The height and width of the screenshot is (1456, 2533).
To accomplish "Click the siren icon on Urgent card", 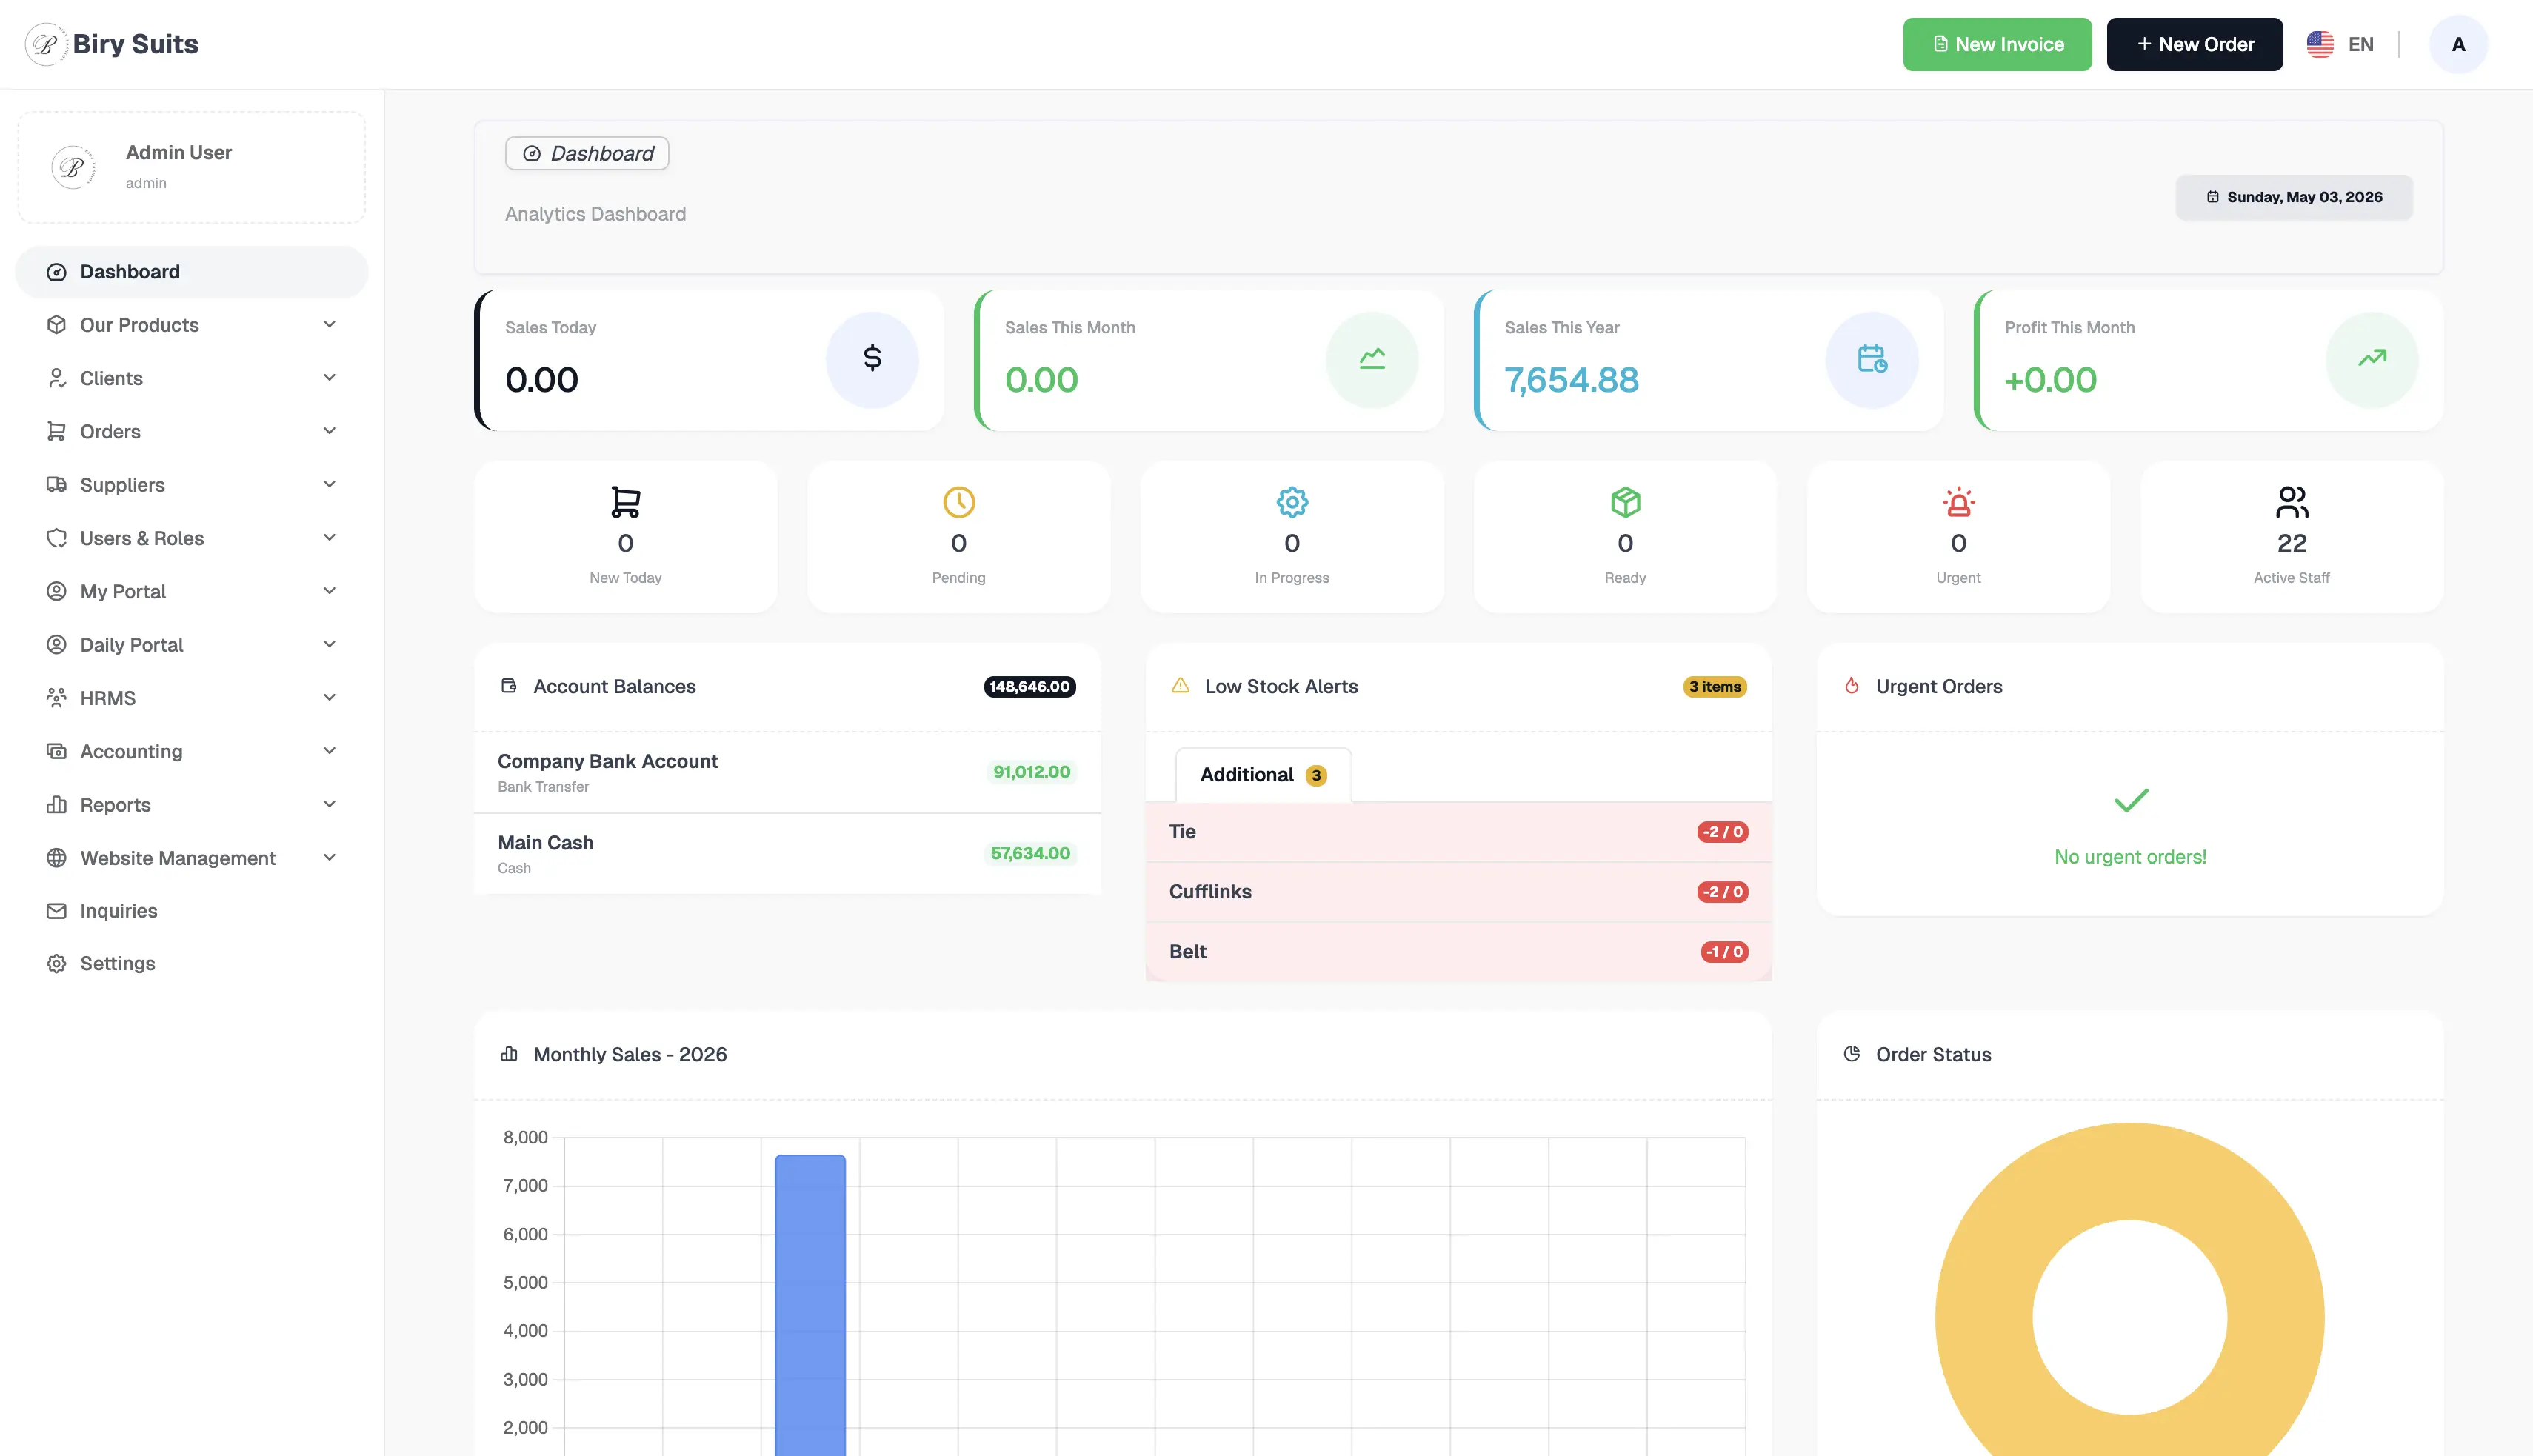I will point(1958,502).
